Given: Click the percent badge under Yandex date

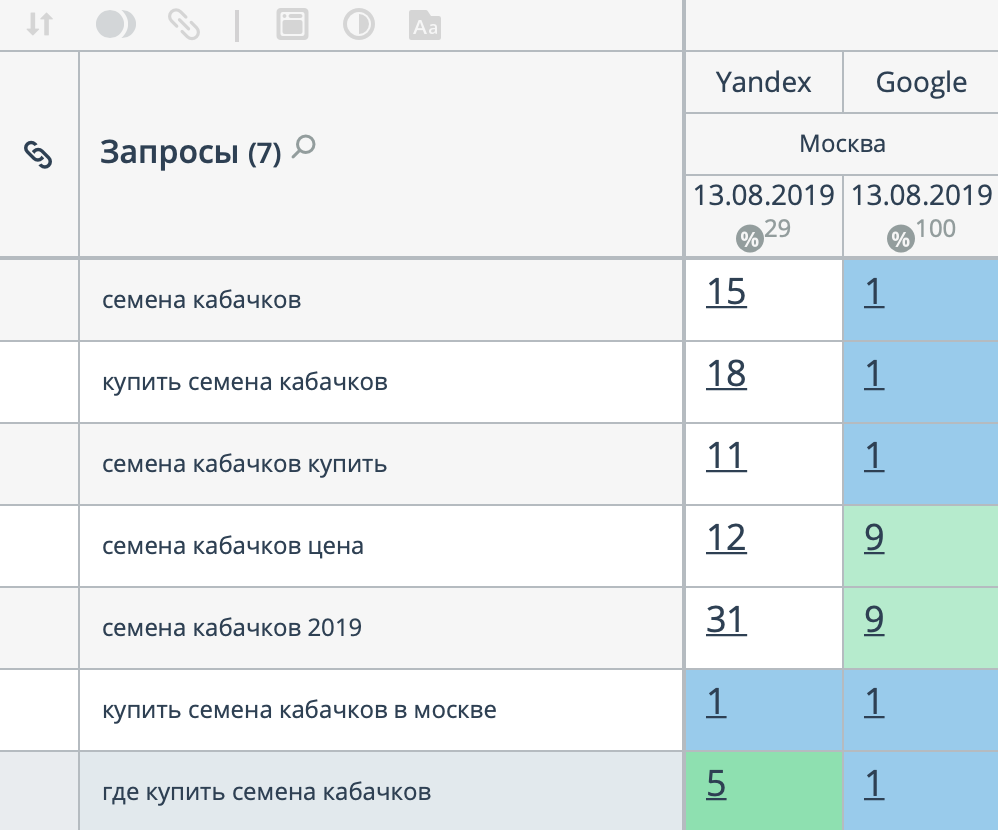Looking at the screenshot, I should click(748, 239).
